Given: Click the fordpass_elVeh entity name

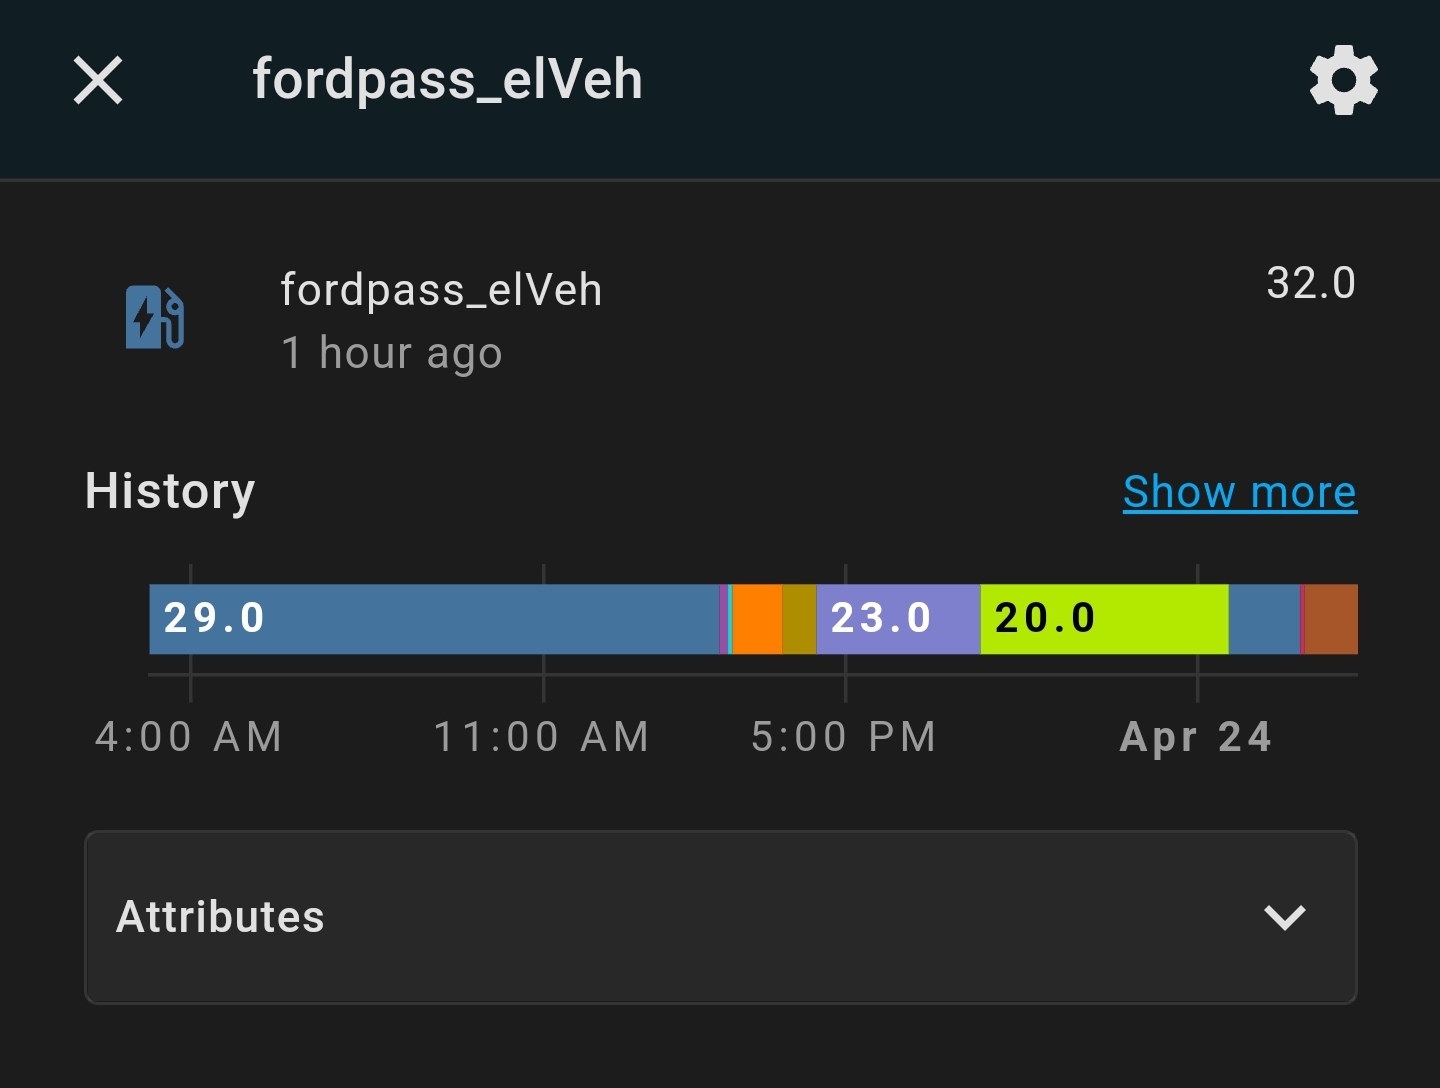Looking at the screenshot, I should 441,290.
